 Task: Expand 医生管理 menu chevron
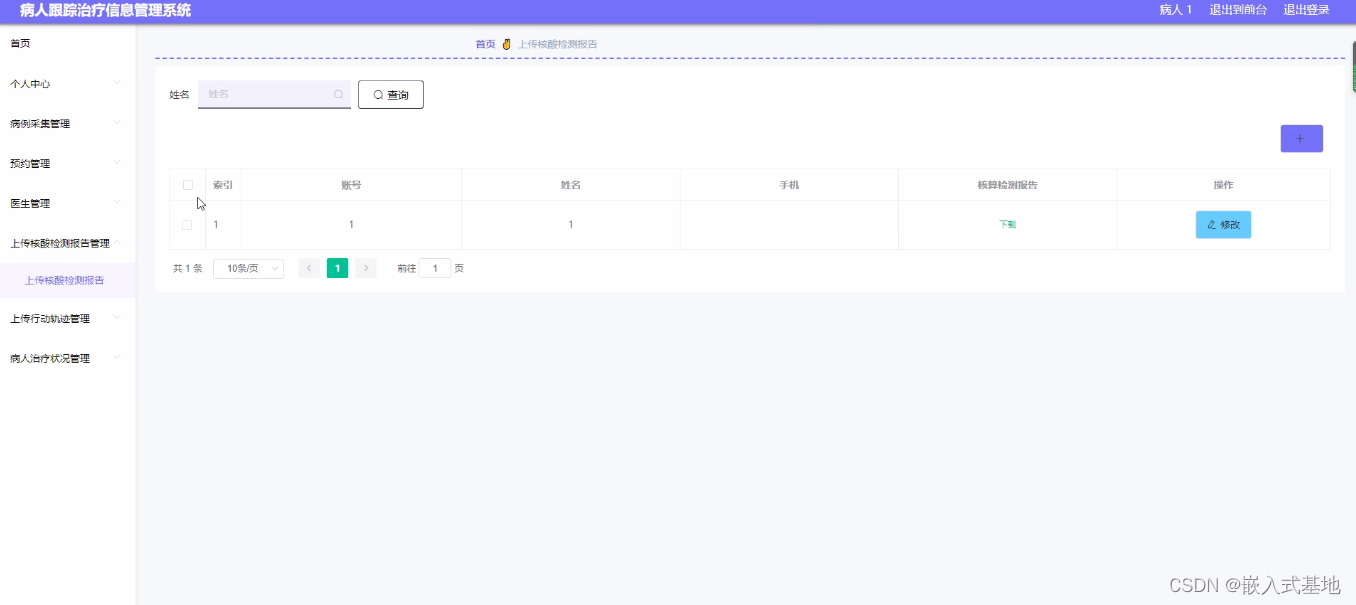pos(117,203)
